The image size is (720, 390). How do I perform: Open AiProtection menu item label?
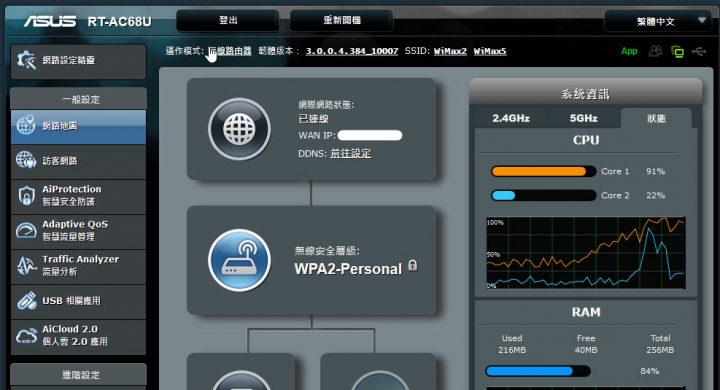coord(72,195)
